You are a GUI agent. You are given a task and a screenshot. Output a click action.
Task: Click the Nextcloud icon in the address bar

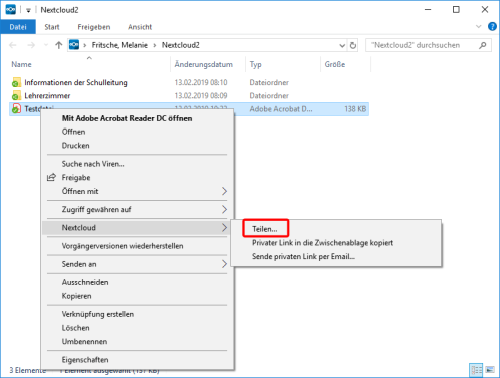[x=74, y=45]
